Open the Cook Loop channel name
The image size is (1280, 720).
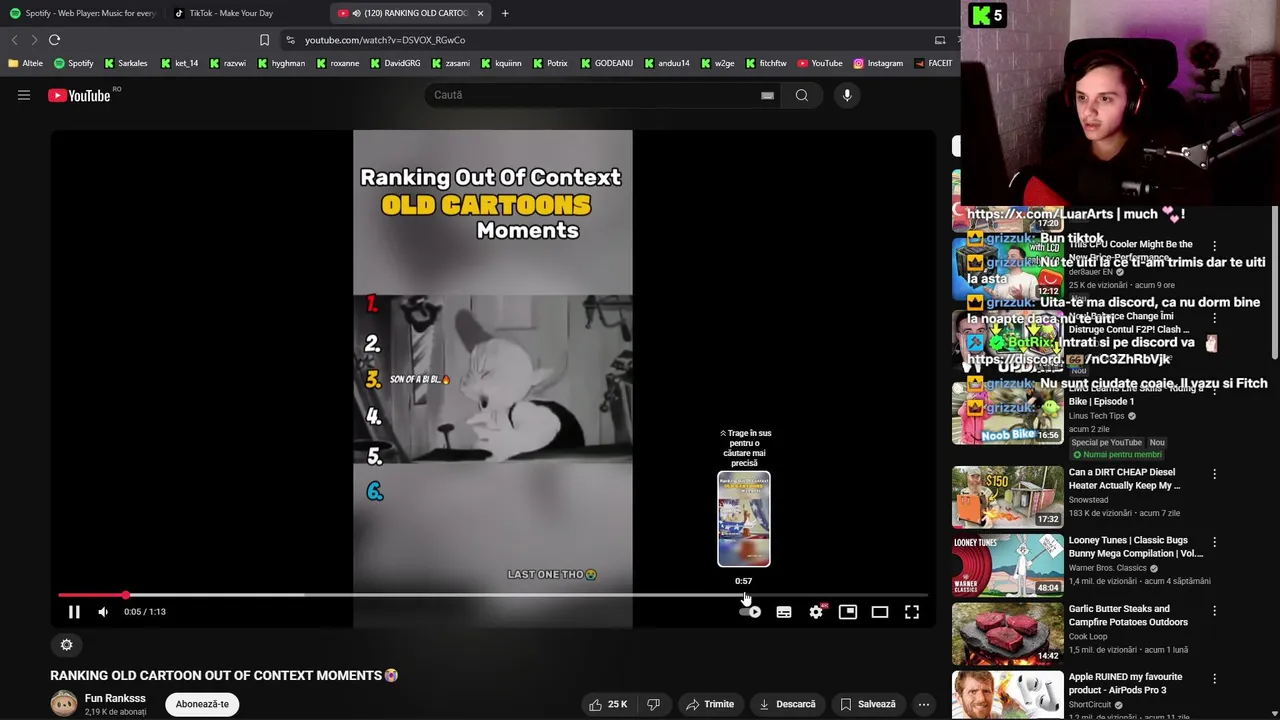pos(1089,636)
